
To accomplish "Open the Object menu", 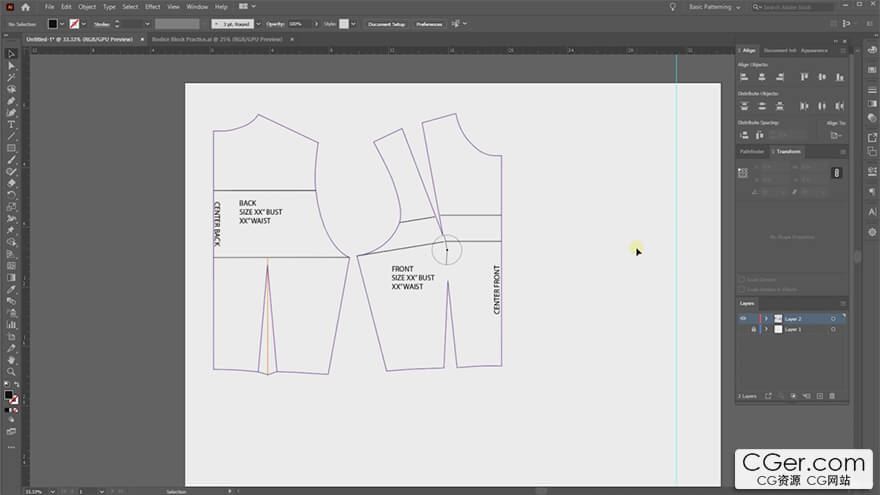I will (x=87, y=7).
